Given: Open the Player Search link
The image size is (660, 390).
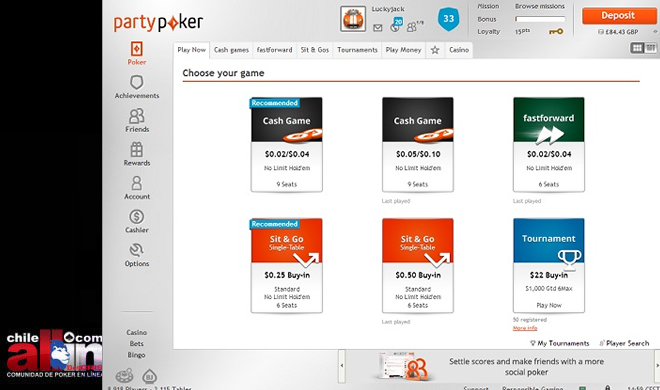Looking at the screenshot, I should point(624,343).
